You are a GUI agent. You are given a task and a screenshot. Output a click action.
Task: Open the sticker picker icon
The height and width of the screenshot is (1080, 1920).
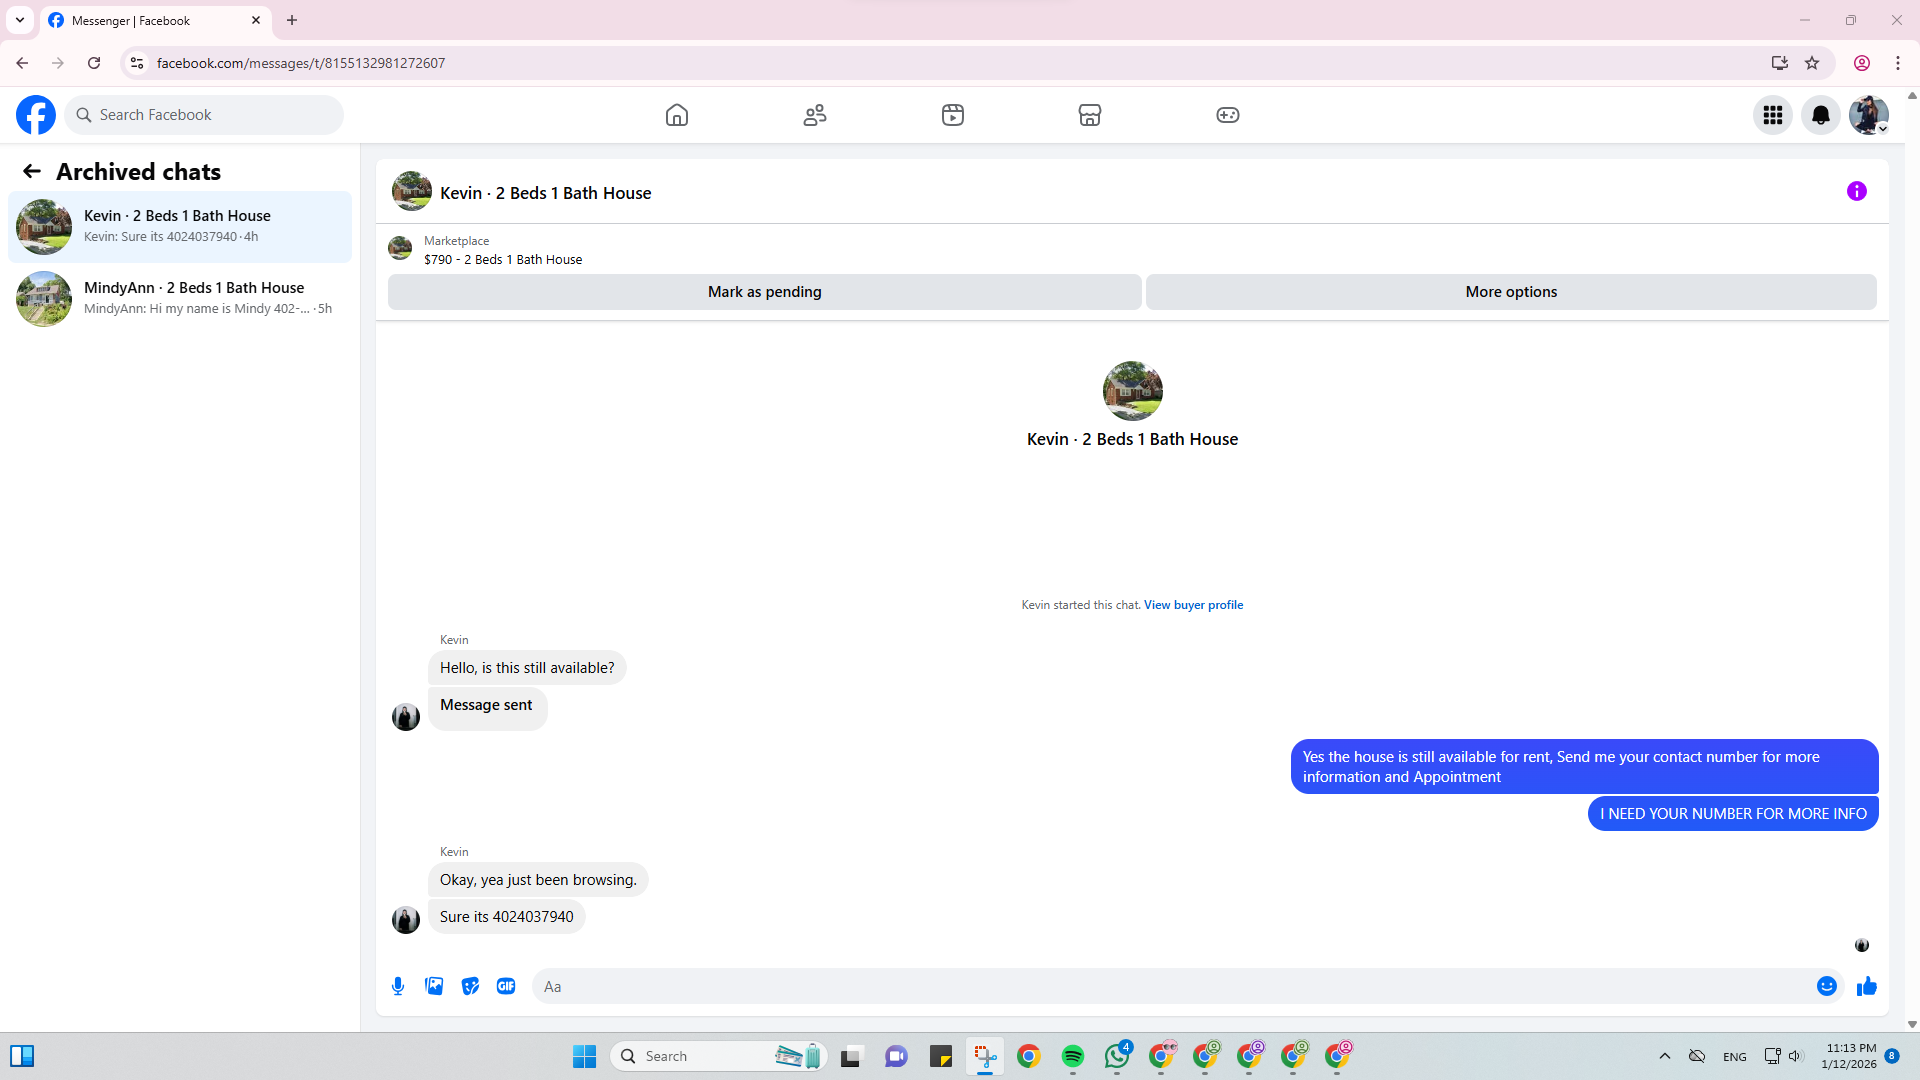pos(470,986)
